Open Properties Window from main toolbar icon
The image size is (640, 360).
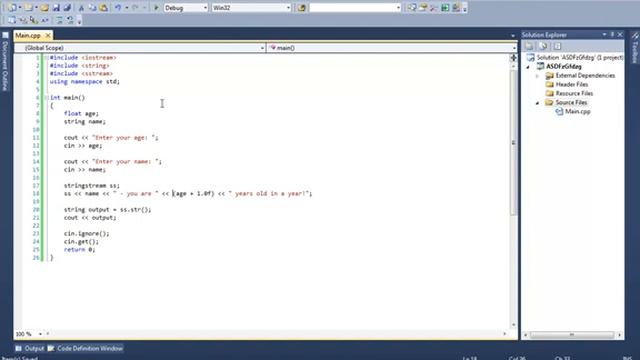coord(423,7)
